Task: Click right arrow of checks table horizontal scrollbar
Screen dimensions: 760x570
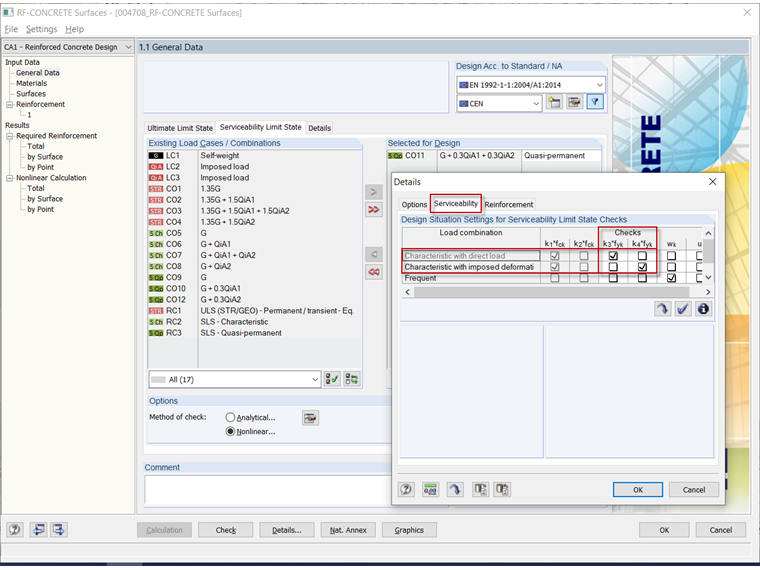Action: pos(708,292)
